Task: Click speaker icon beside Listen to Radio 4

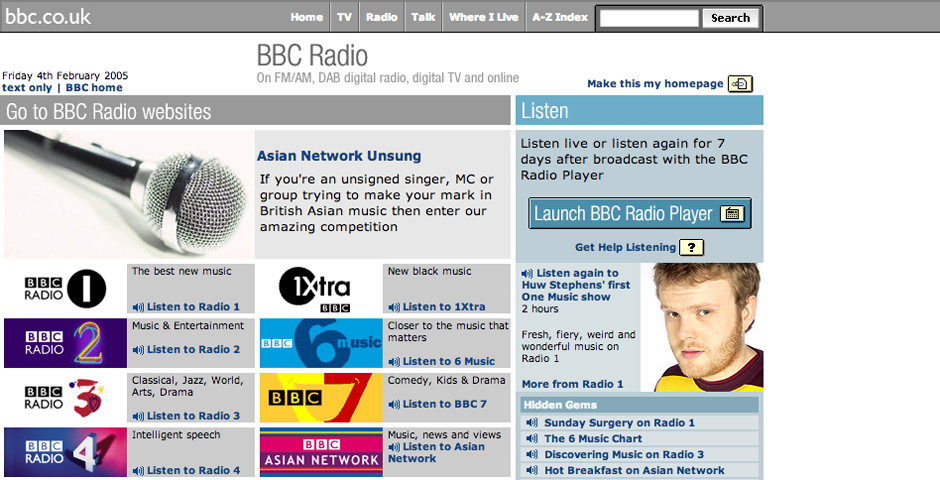Action: [x=138, y=471]
